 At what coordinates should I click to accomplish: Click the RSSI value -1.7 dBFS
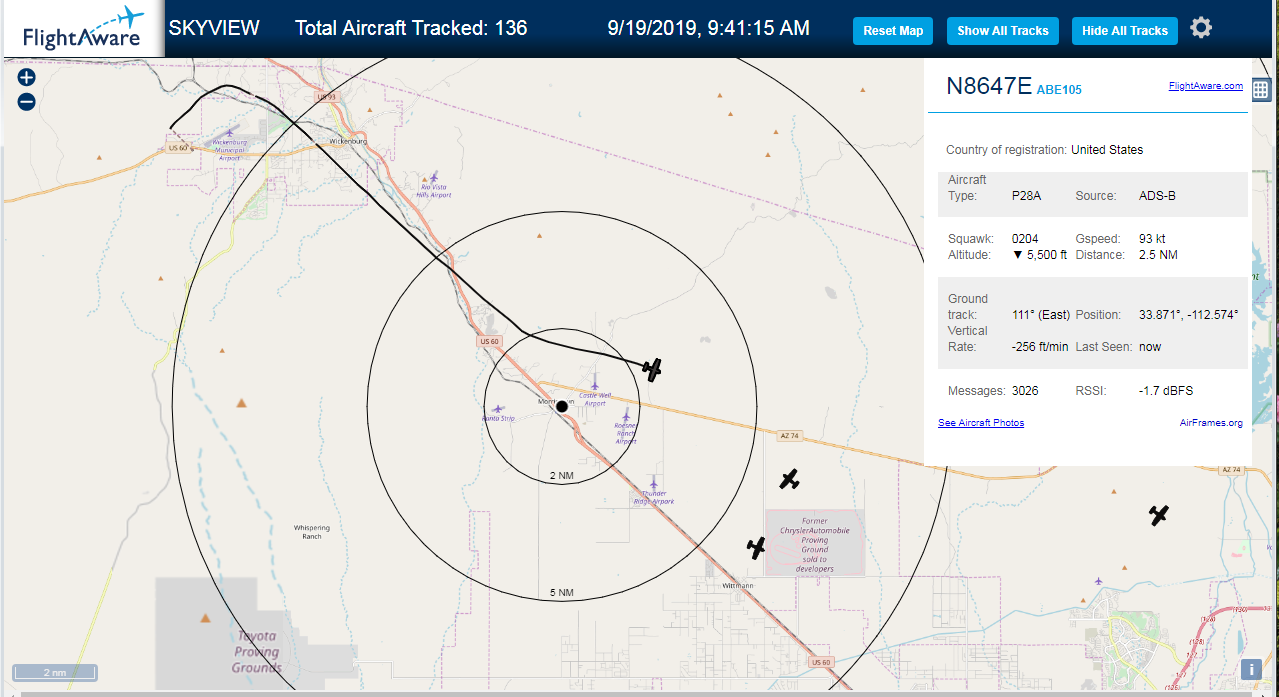1166,391
